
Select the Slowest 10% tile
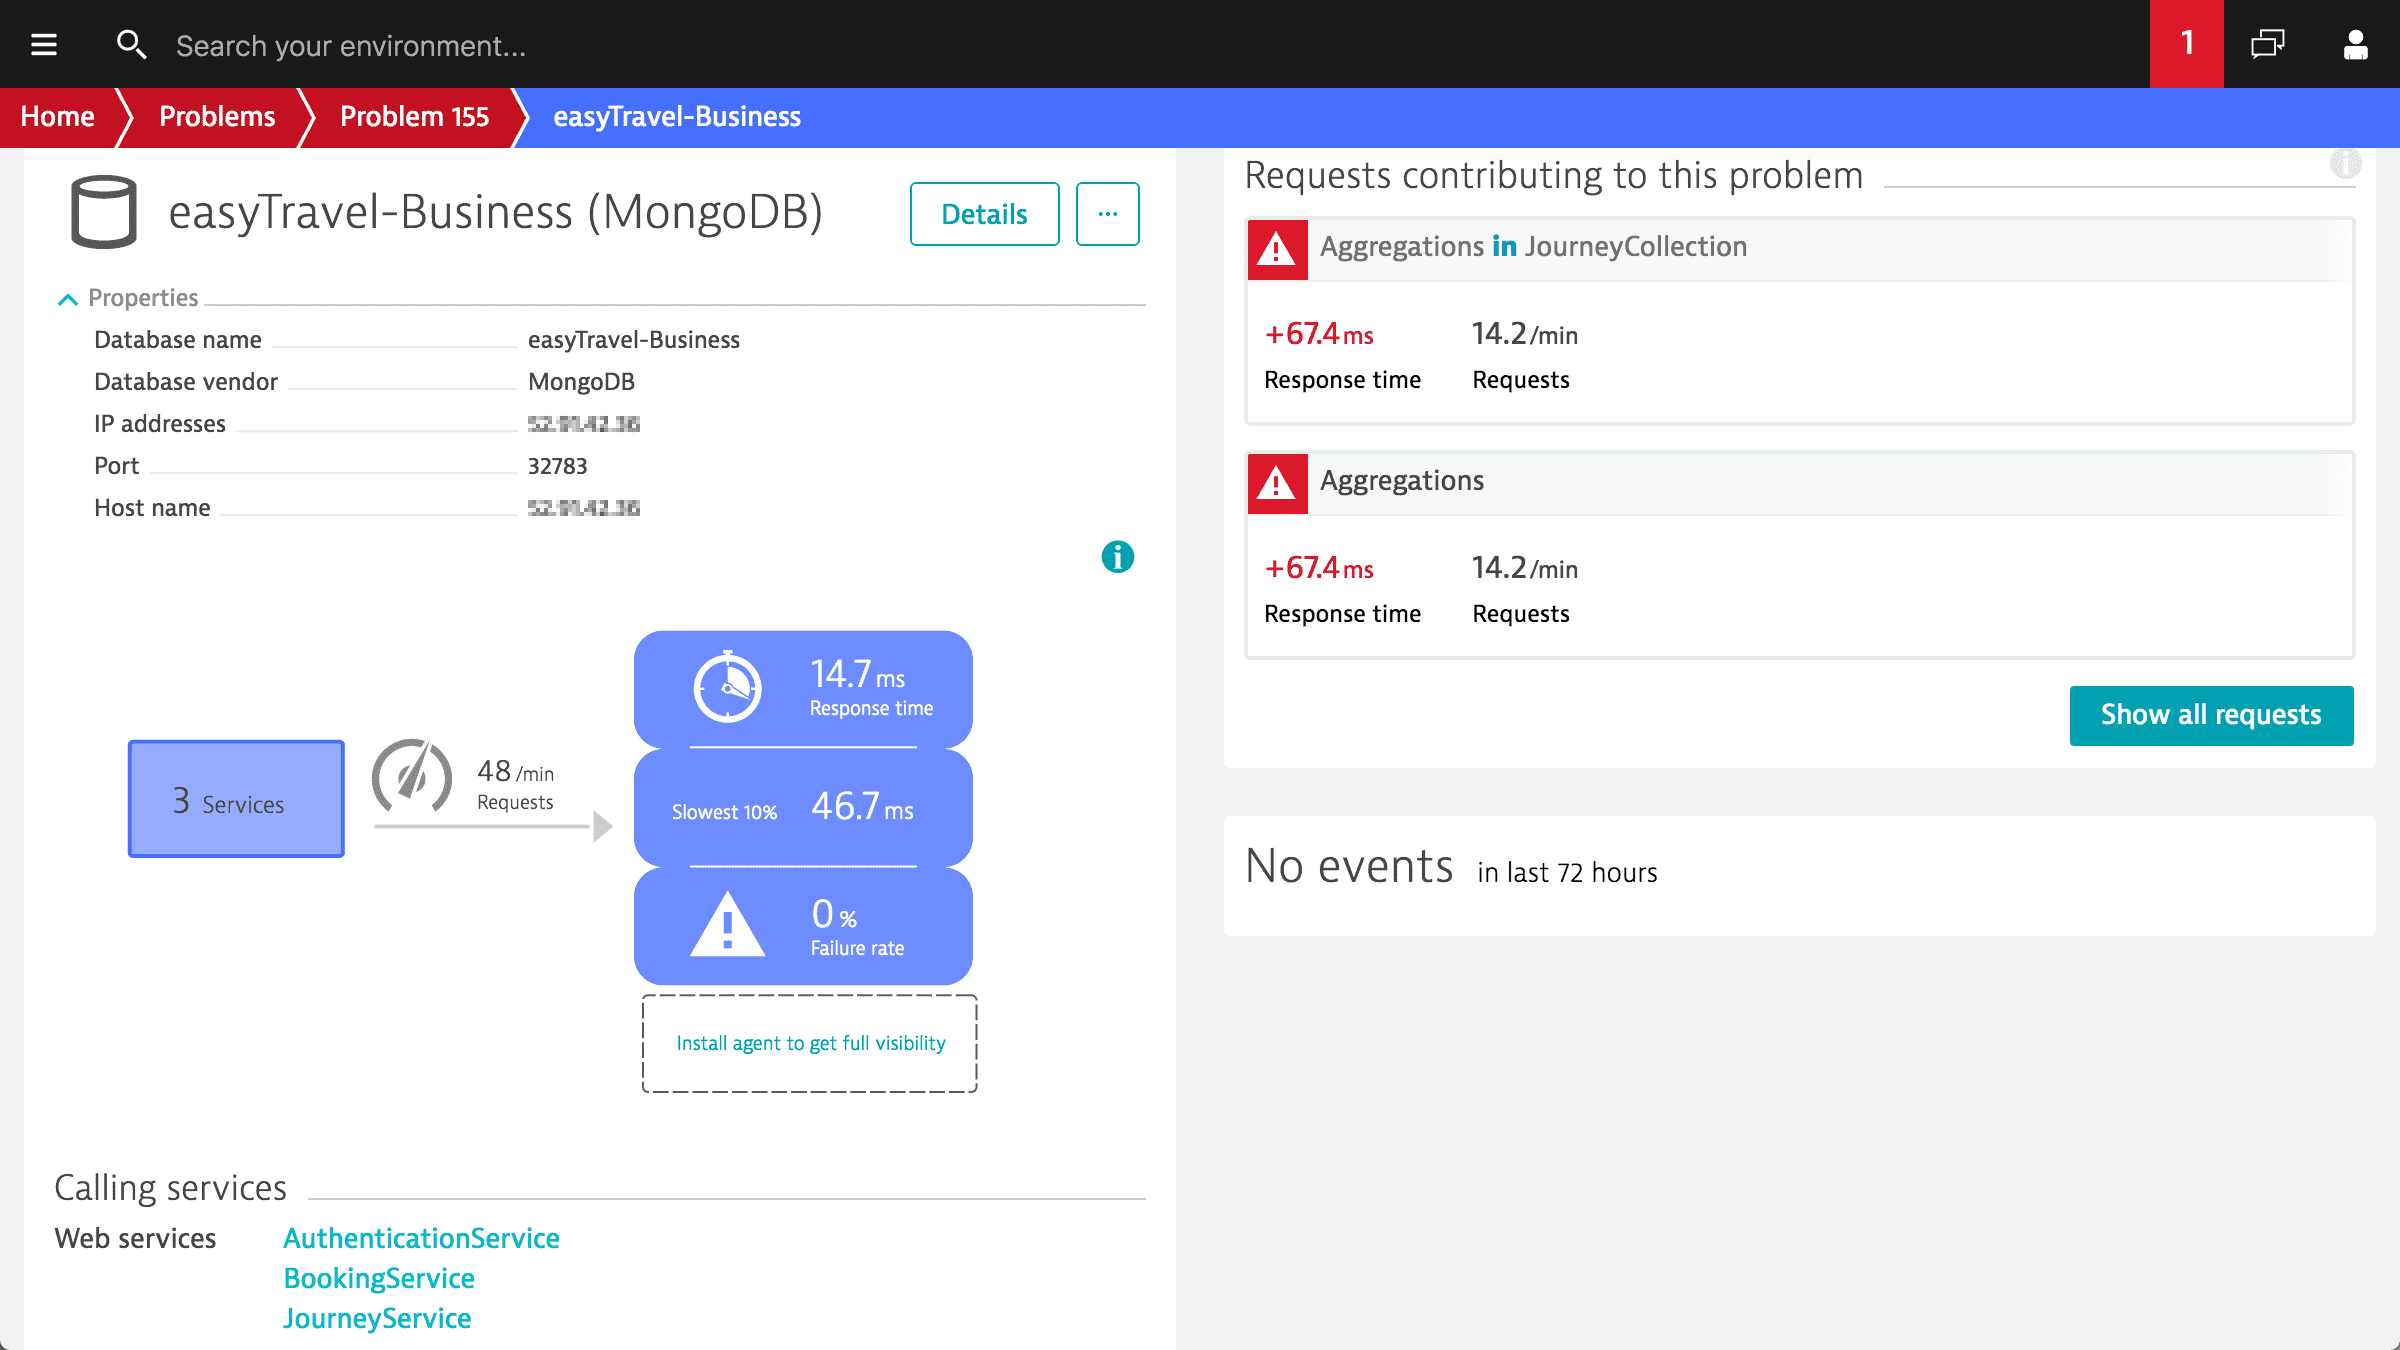(803, 808)
